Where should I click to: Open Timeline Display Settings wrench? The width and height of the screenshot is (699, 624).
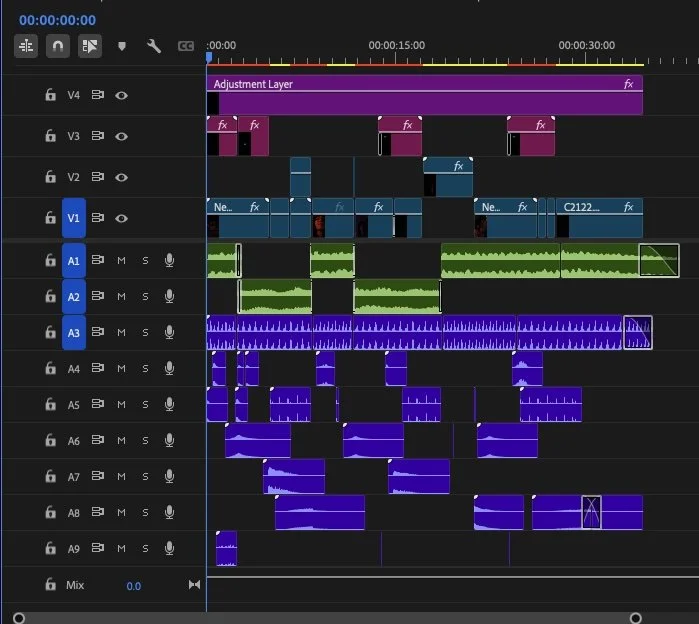154,46
